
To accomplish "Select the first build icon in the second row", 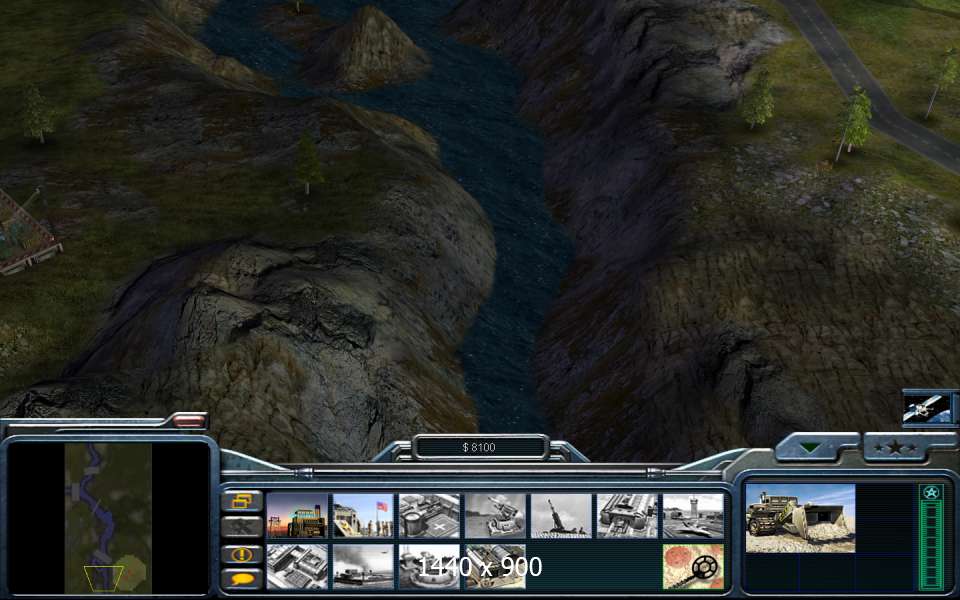I will [x=297, y=567].
